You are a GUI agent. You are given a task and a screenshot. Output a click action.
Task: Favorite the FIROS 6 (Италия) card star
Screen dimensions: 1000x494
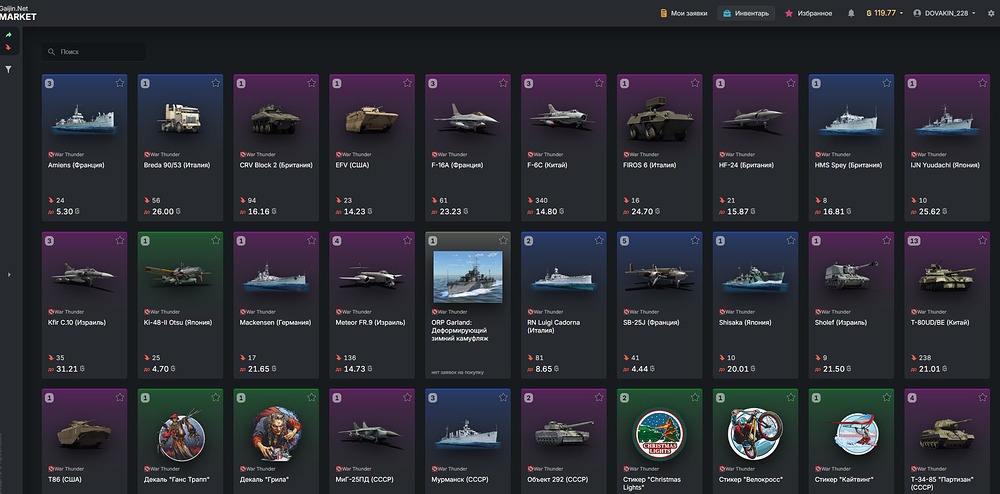click(x=695, y=83)
